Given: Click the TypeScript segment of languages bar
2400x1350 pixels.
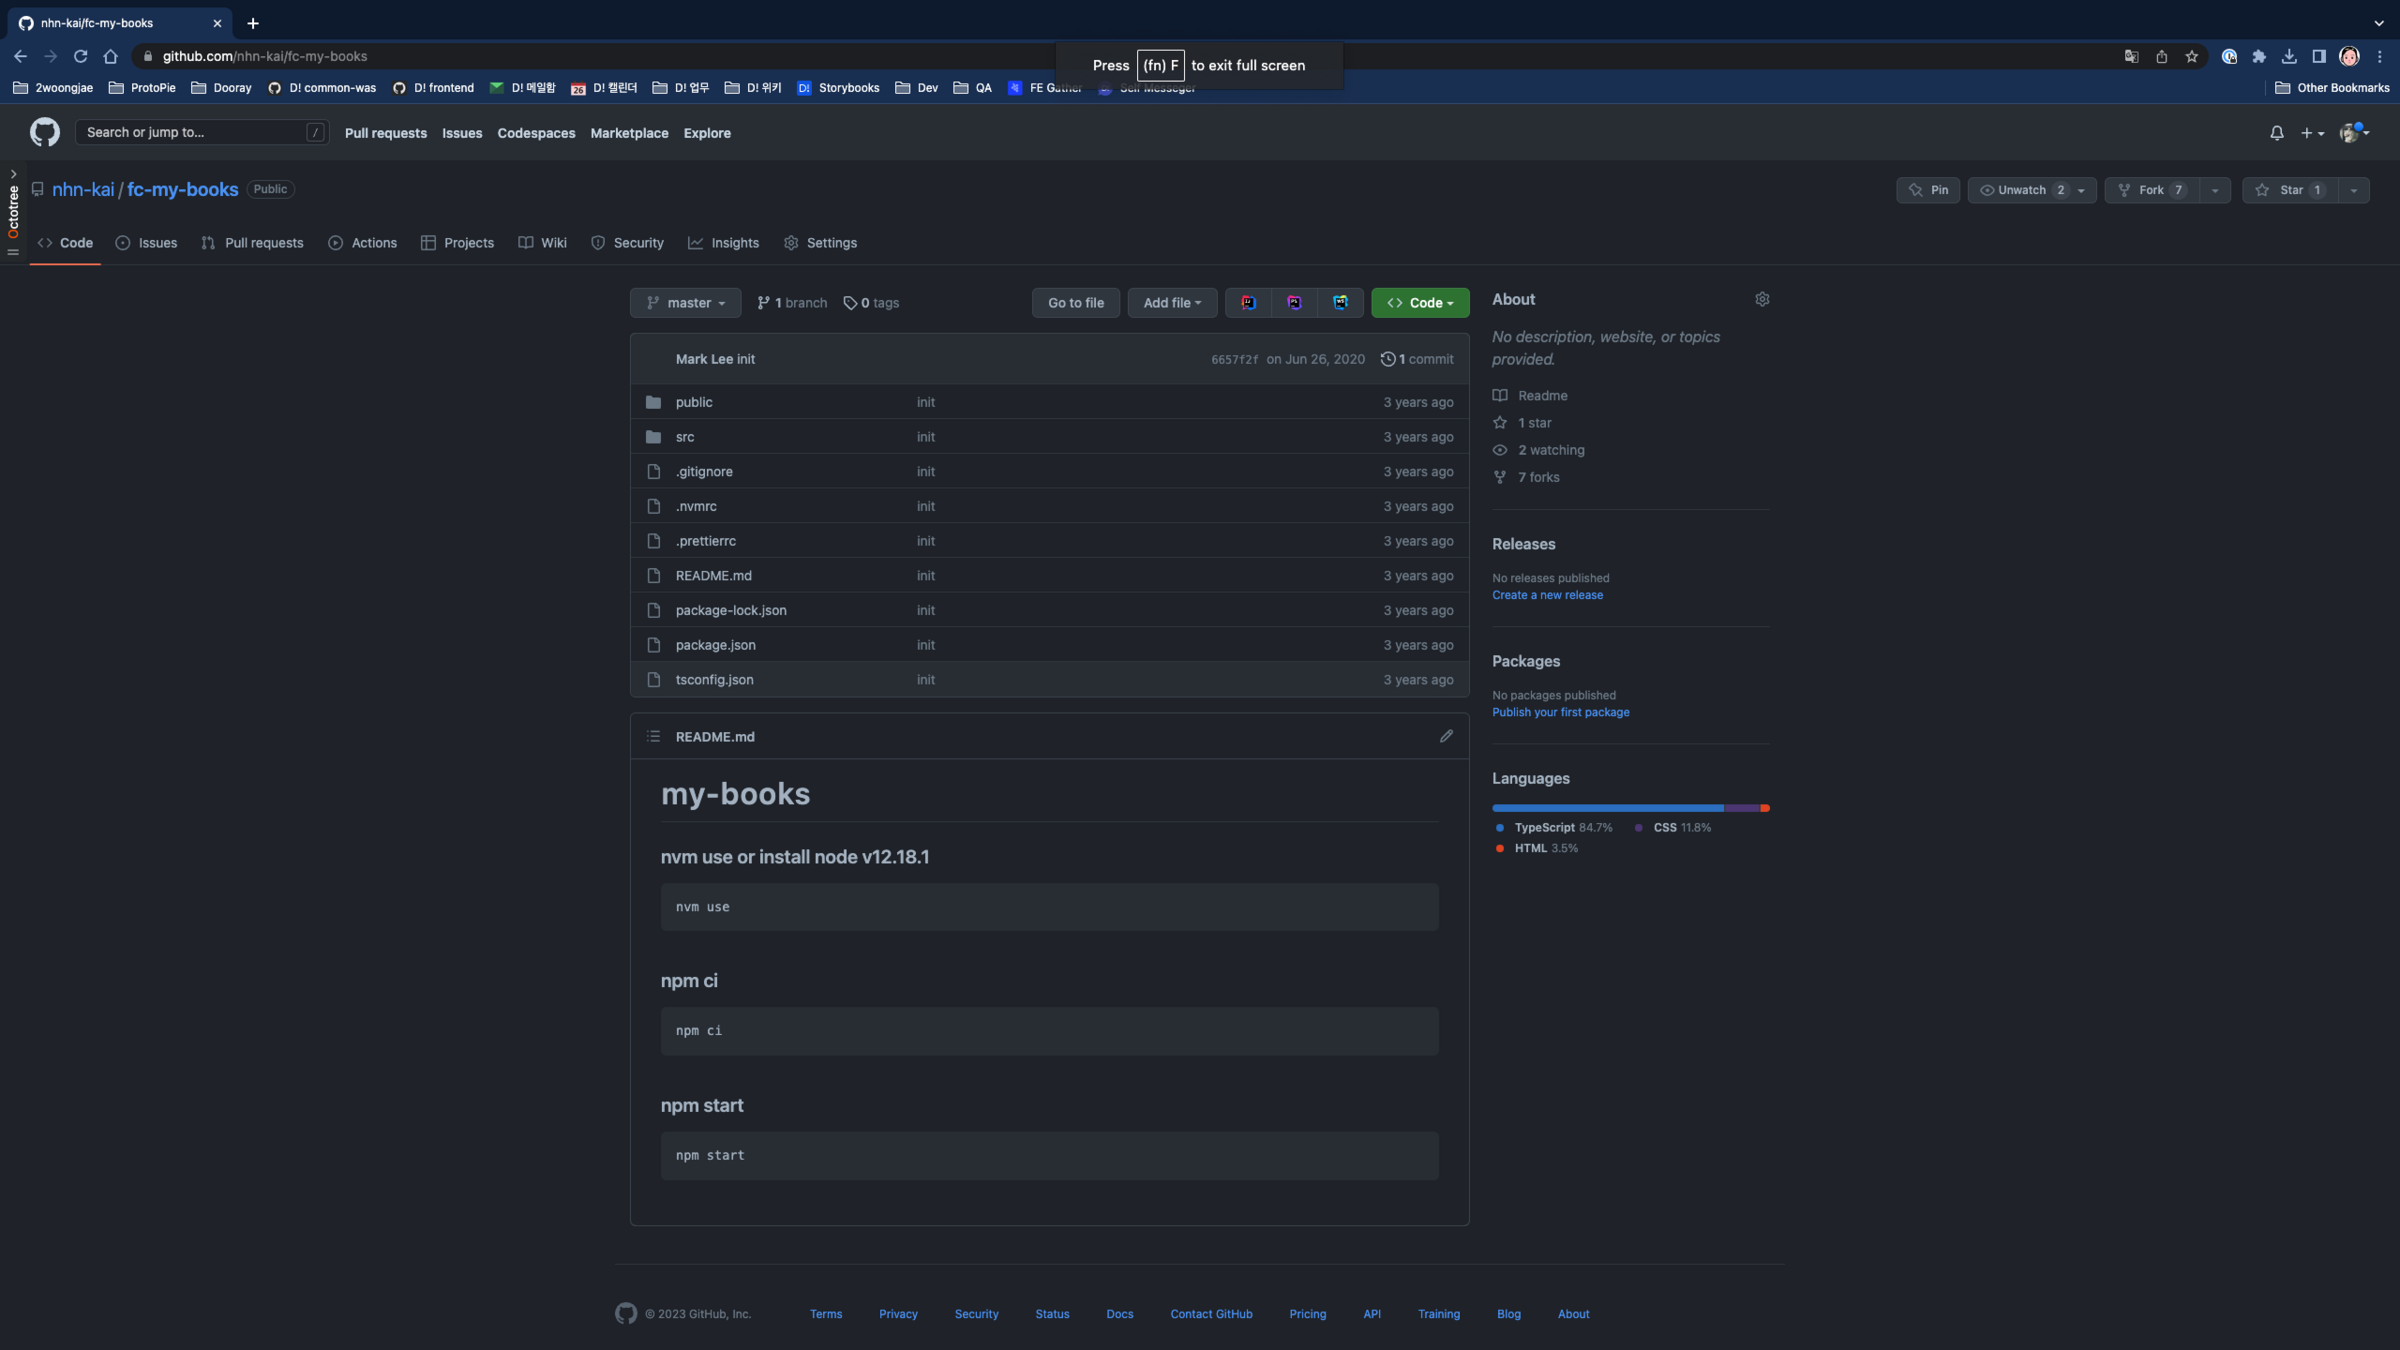Looking at the screenshot, I should click(x=1607, y=808).
